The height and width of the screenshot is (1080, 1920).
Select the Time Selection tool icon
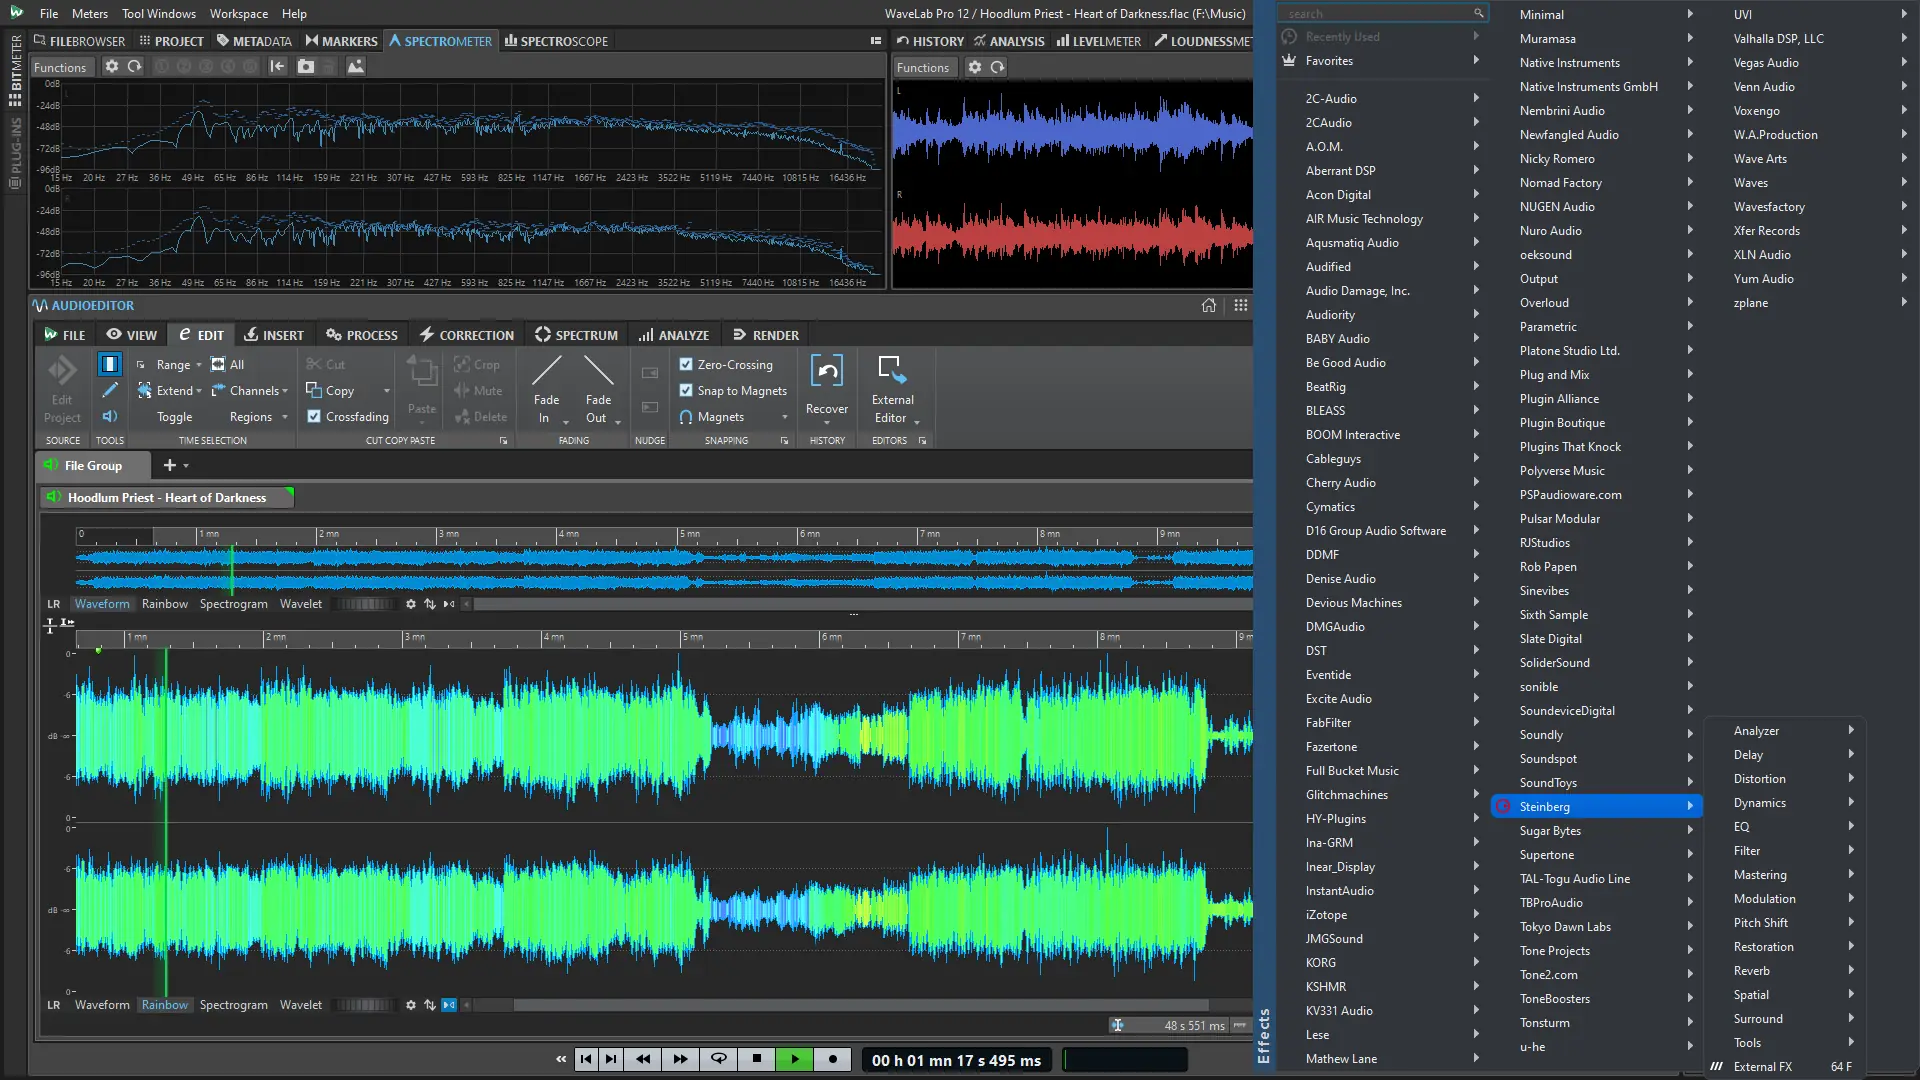click(110, 364)
